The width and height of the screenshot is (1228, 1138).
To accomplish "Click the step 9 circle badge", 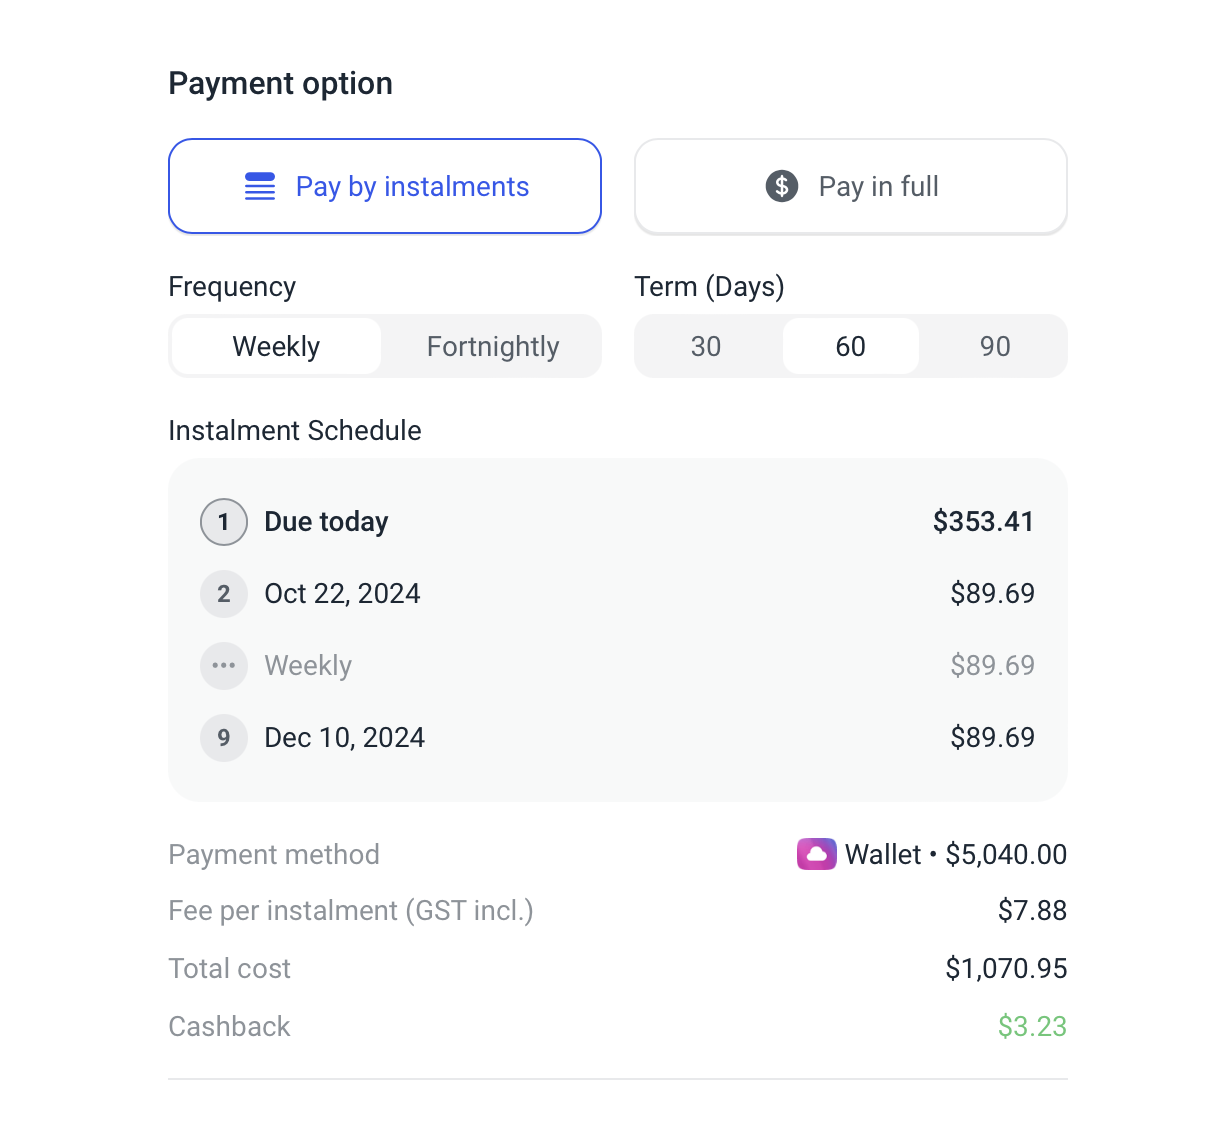I will coord(224,738).
